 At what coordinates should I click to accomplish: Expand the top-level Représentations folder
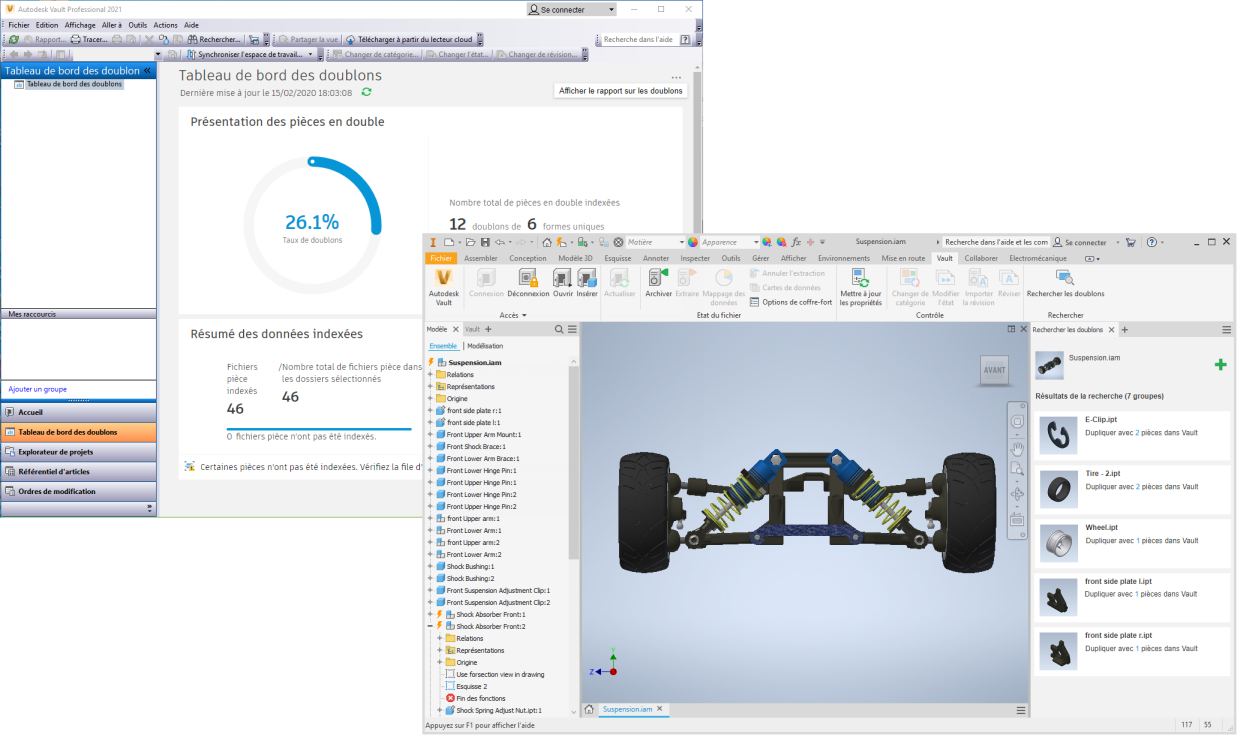(430, 386)
